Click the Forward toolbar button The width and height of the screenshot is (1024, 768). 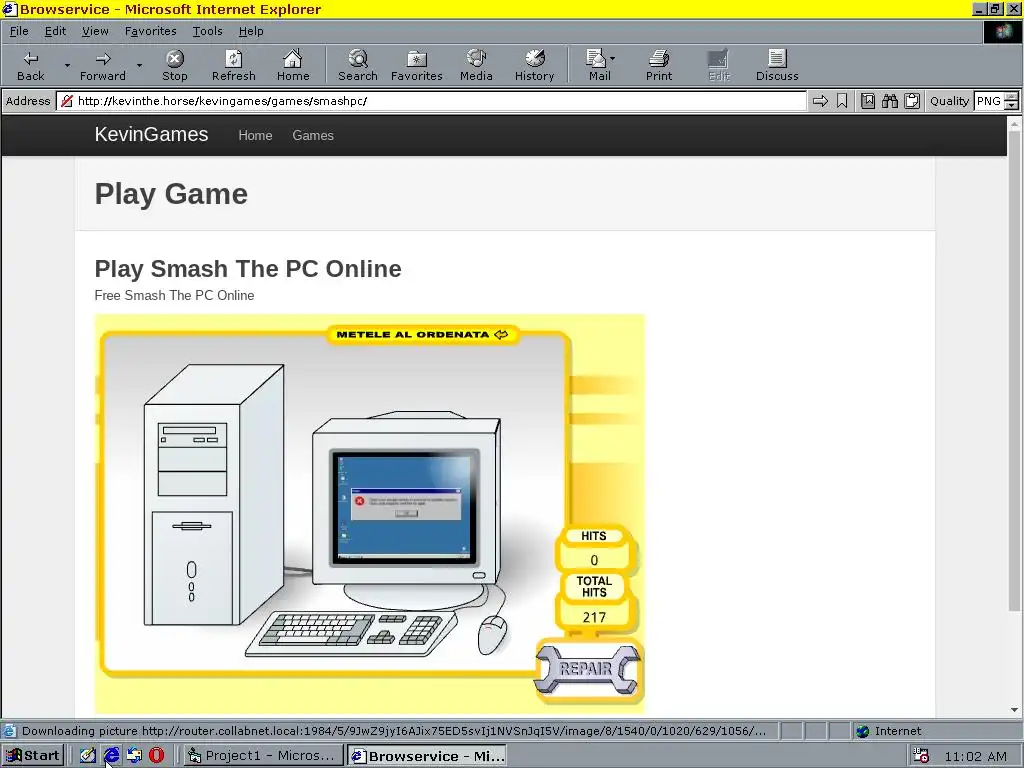coord(103,65)
